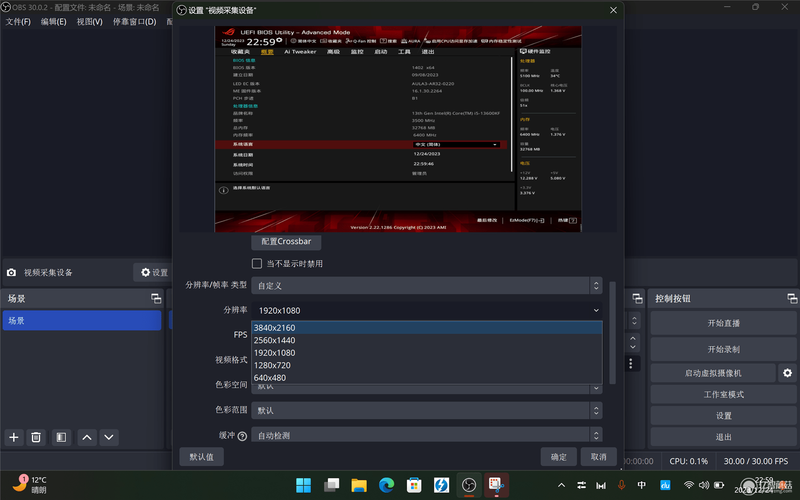Viewport: 800px width, 500px height.
Task: Adjust the transition selector up-down arrows
Action: coord(634,320)
